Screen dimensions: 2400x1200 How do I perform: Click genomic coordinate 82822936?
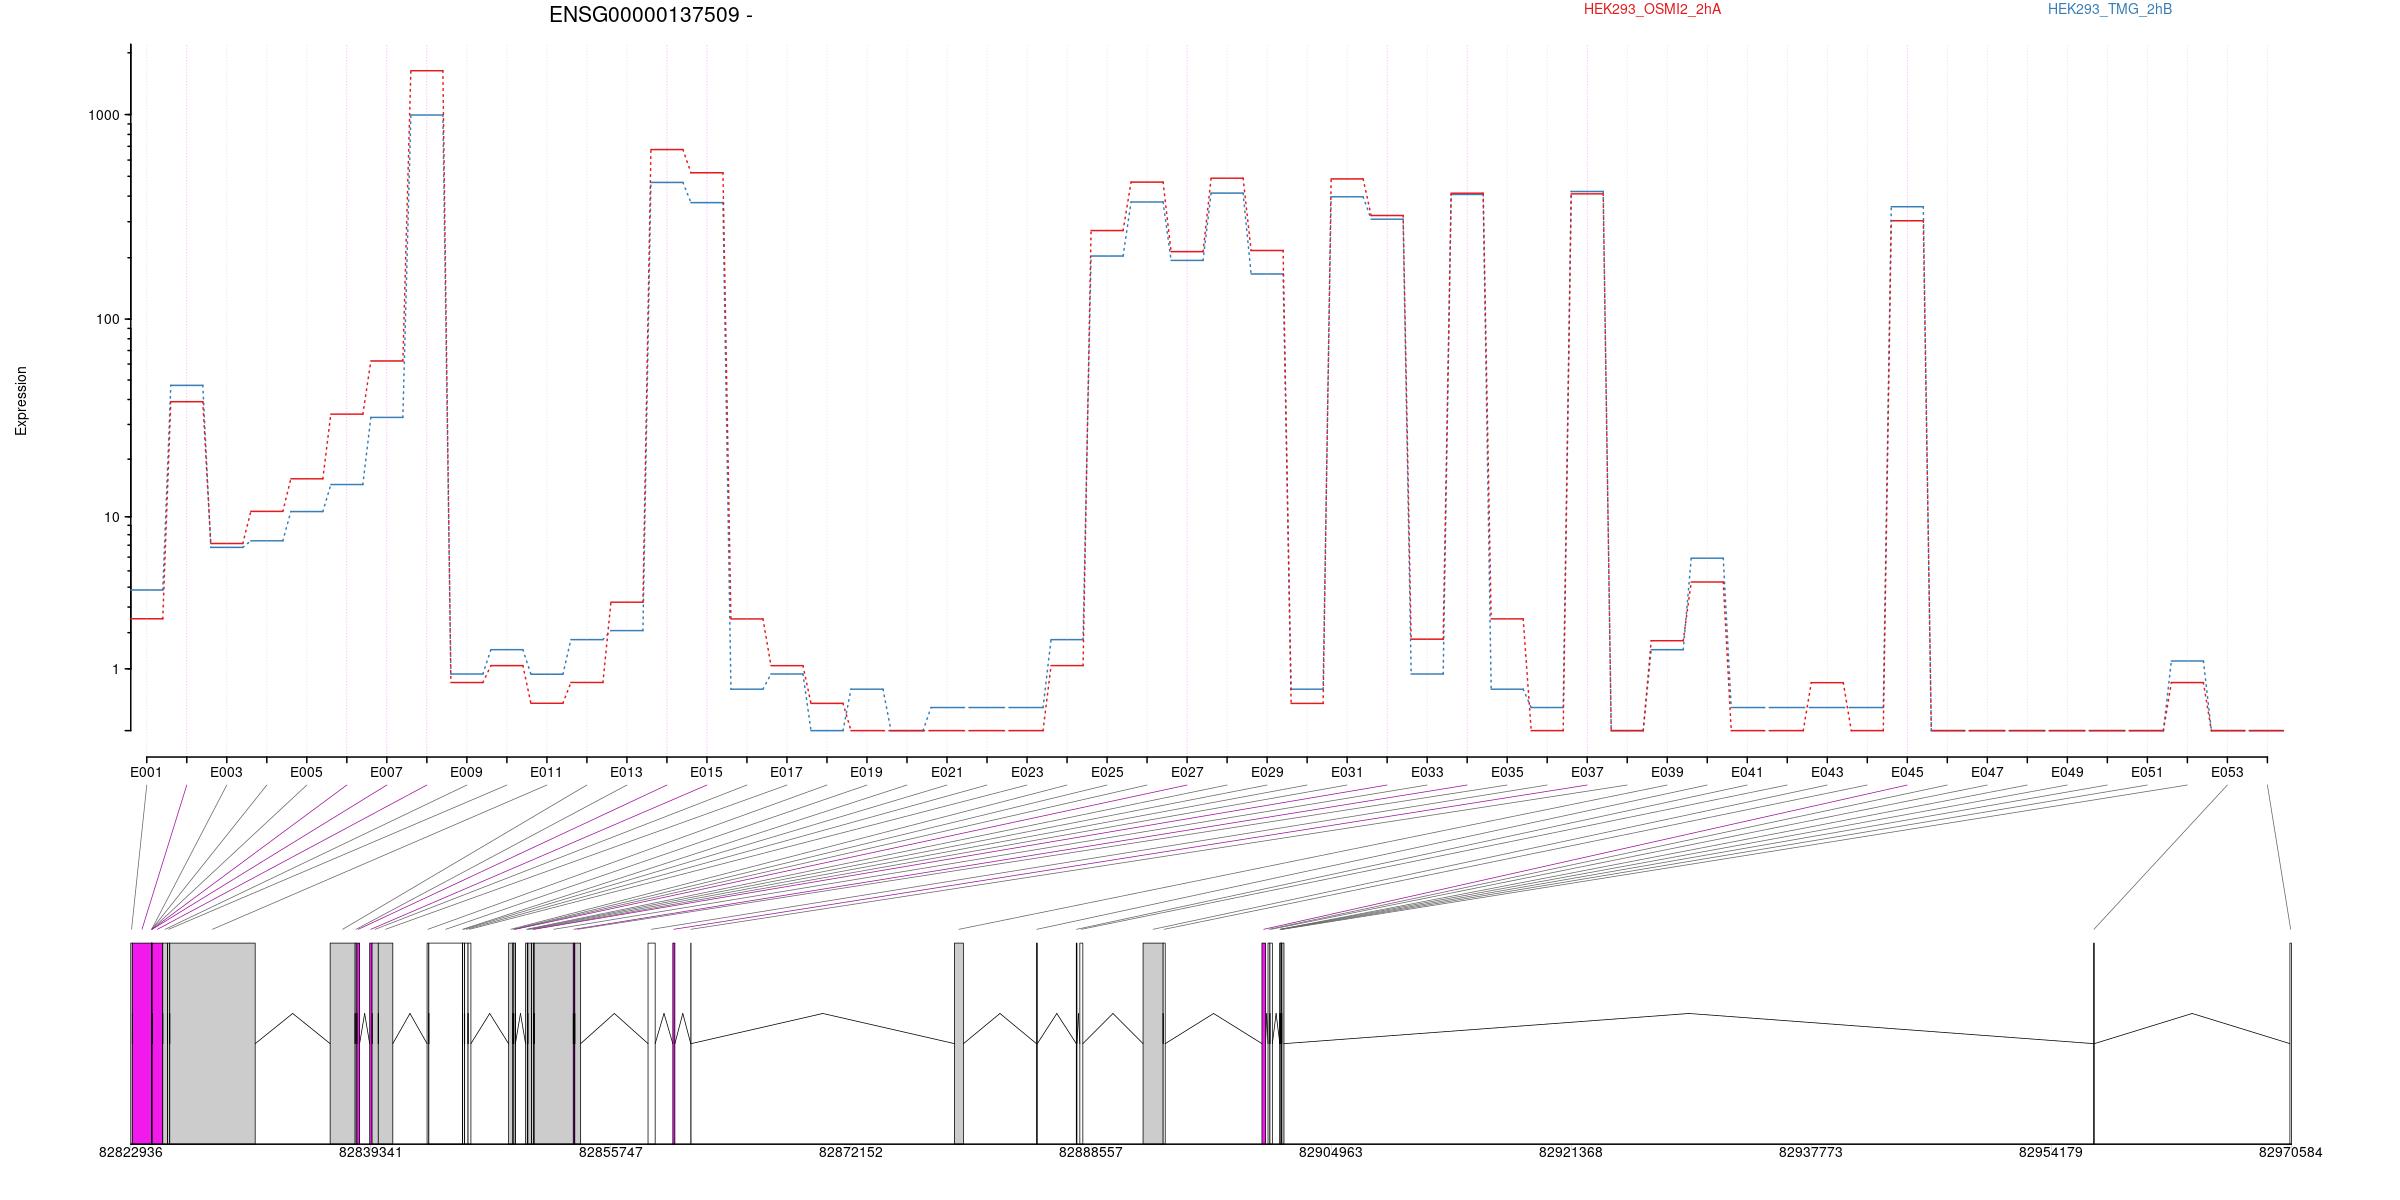131,1152
